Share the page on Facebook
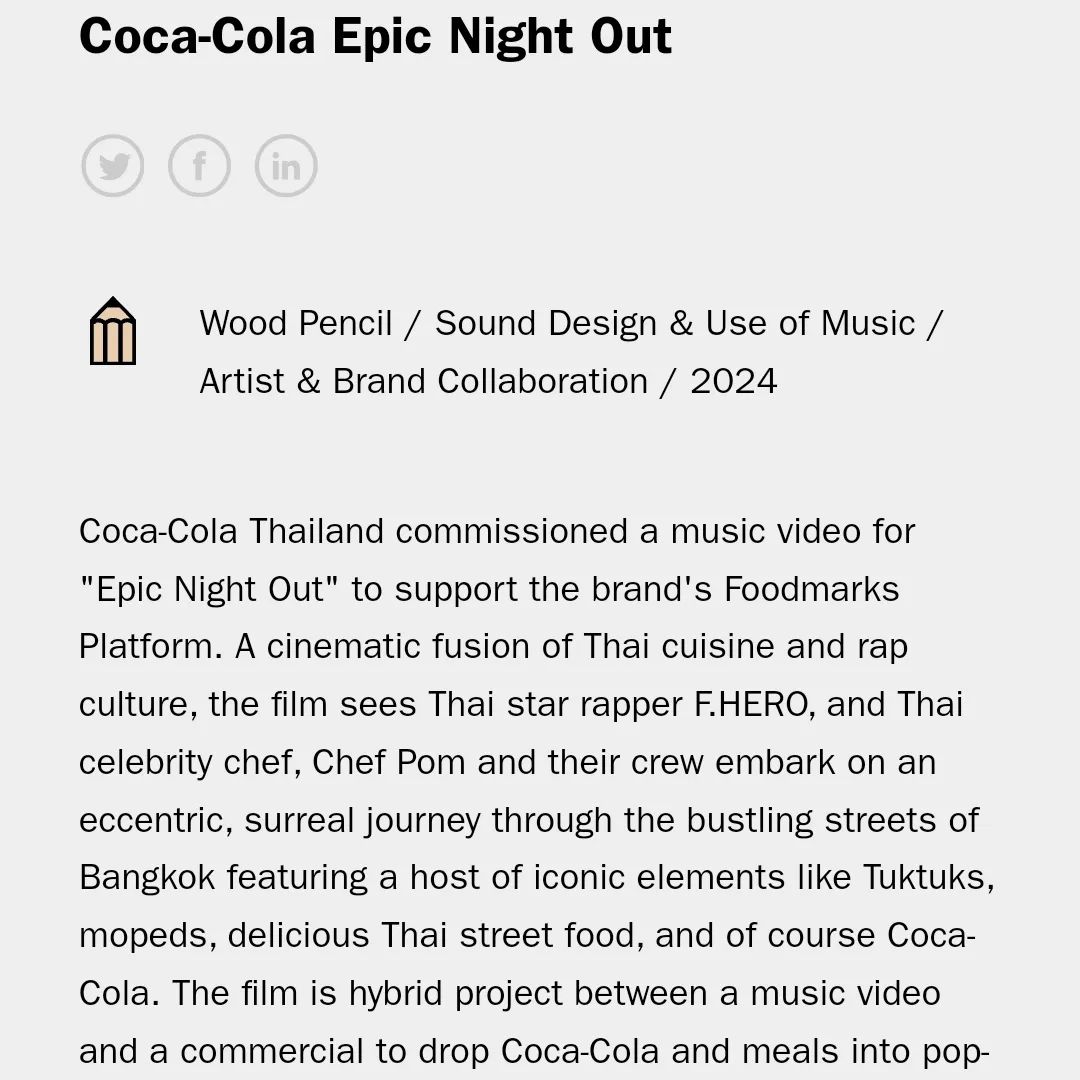 199,166
